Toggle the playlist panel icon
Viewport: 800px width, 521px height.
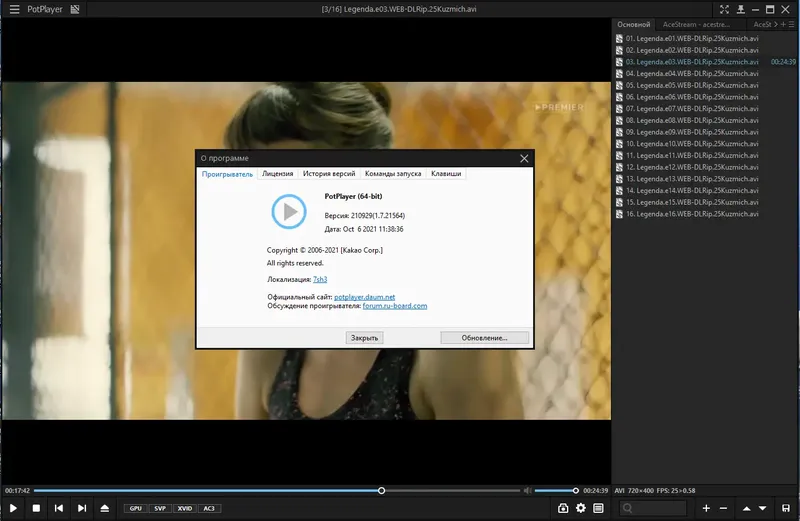[598, 508]
